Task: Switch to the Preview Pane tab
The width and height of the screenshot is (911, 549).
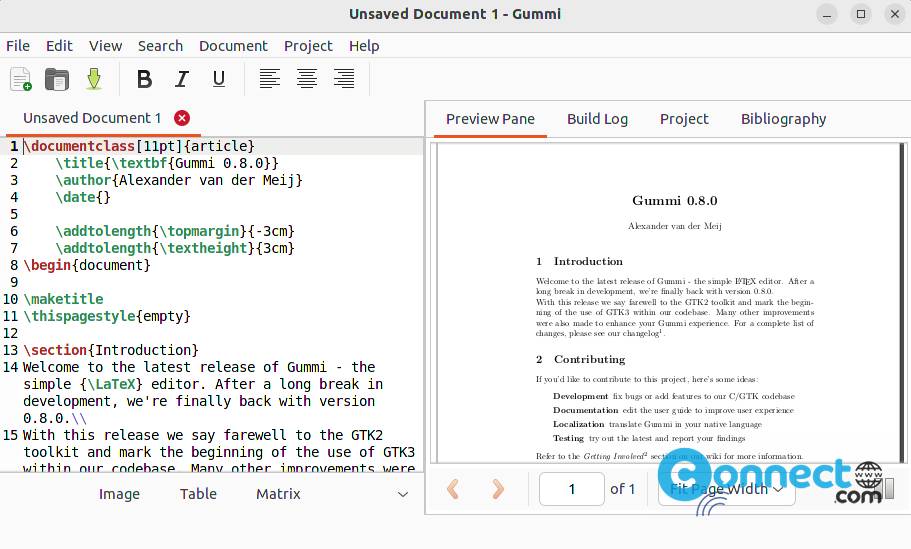Action: (490, 119)
